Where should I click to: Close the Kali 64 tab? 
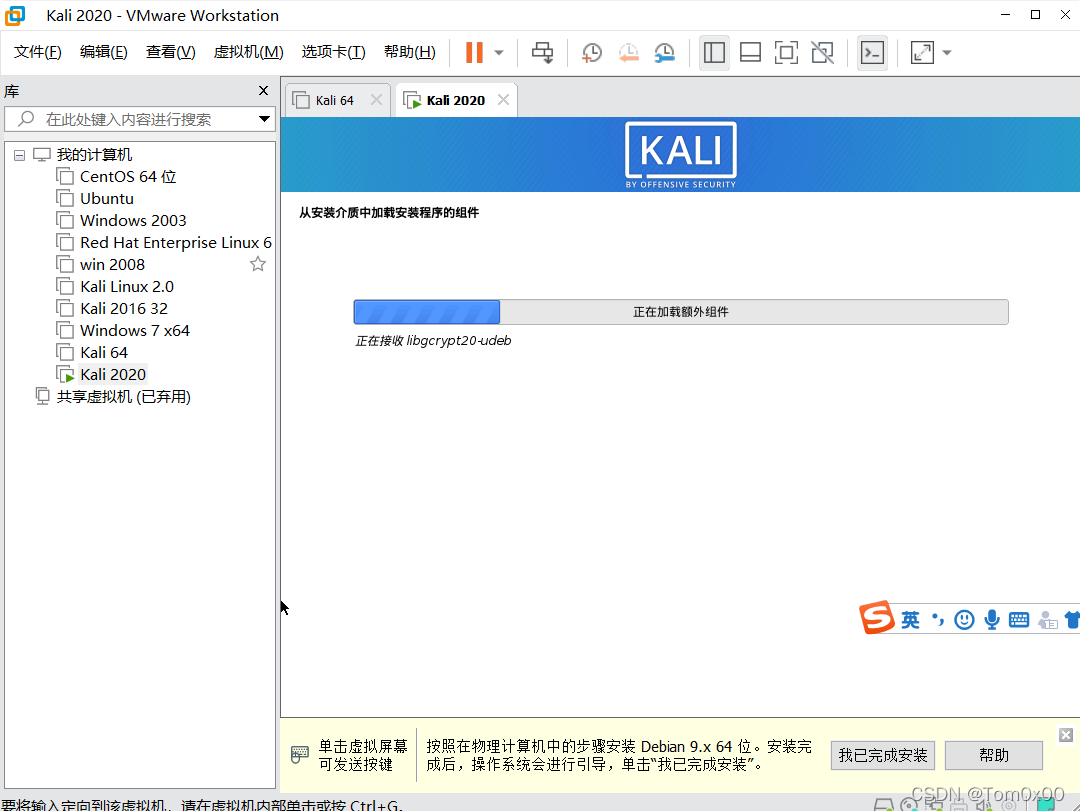point(376,100)
